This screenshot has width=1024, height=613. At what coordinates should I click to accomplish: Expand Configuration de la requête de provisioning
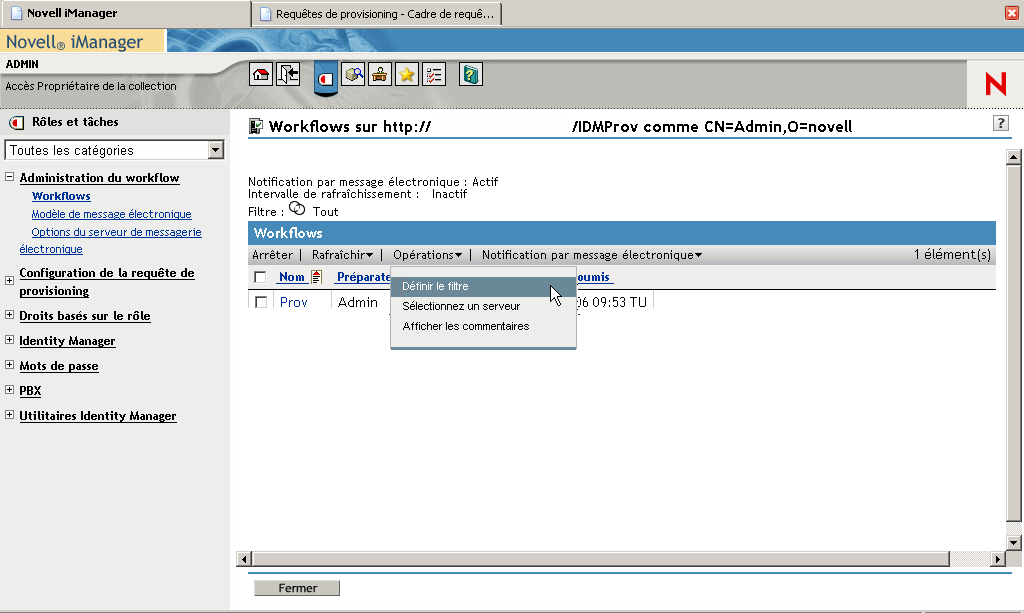(10, 281)
